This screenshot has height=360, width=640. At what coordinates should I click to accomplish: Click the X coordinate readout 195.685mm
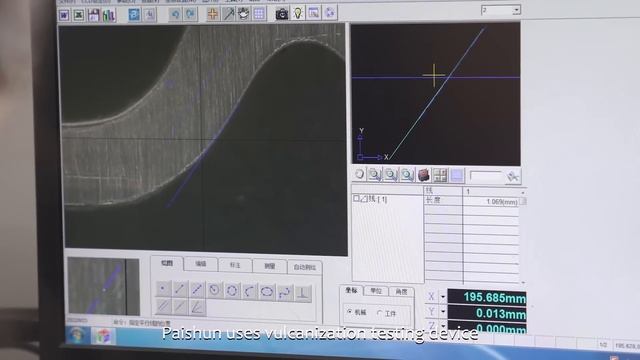point(487,297)
